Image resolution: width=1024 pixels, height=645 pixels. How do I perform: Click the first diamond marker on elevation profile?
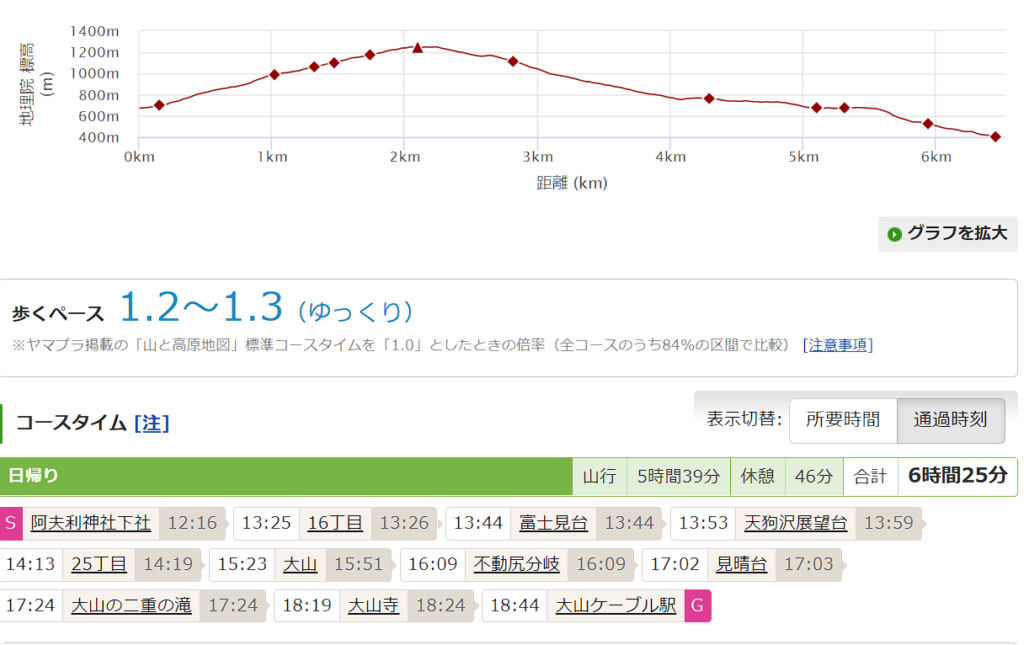tap(159, 105)
